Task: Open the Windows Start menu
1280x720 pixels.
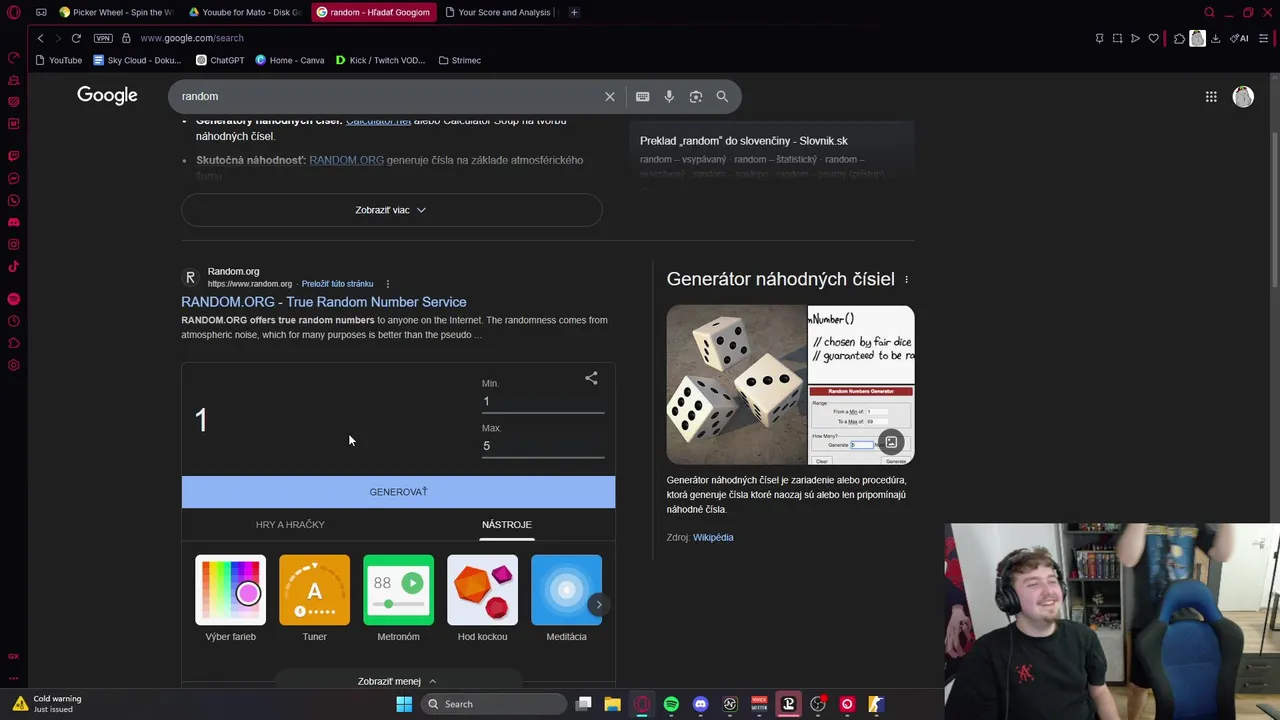Action: (404, 704)
